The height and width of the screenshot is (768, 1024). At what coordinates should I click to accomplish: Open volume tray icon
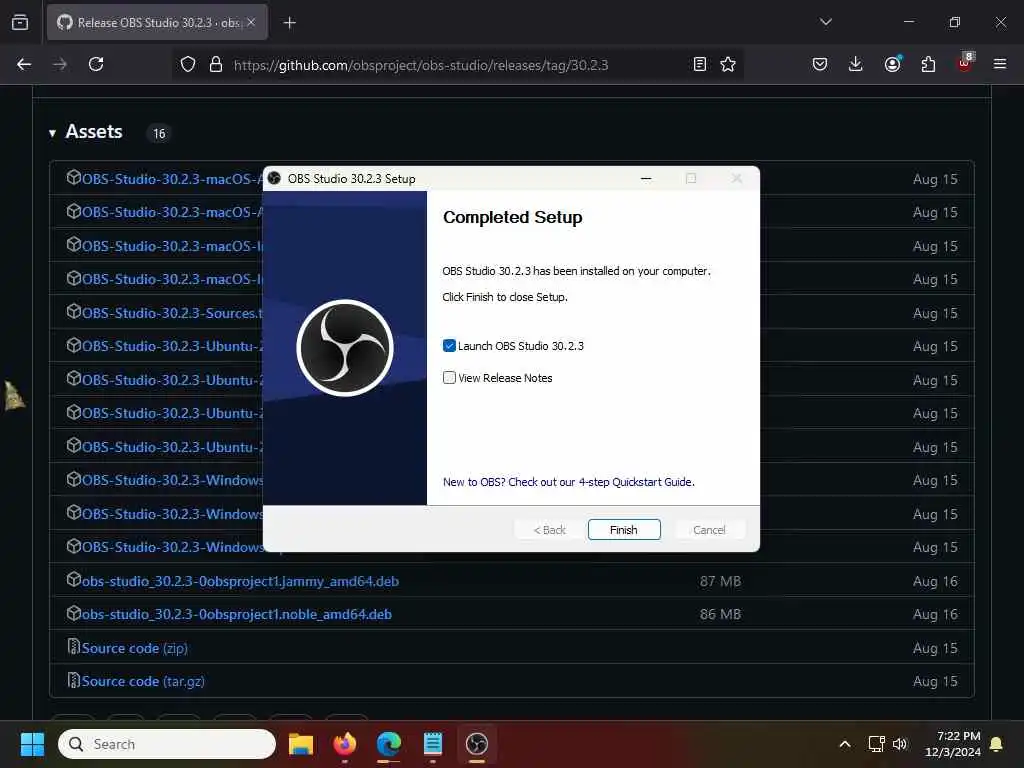coord(900,744)
